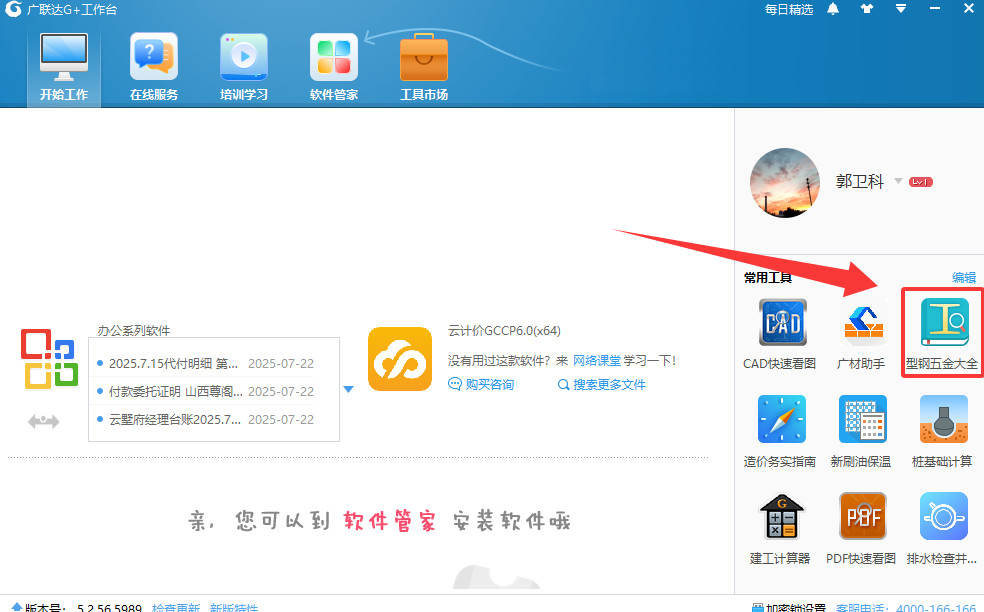Expand the recent files dropdown arrow

coord(348,389)
